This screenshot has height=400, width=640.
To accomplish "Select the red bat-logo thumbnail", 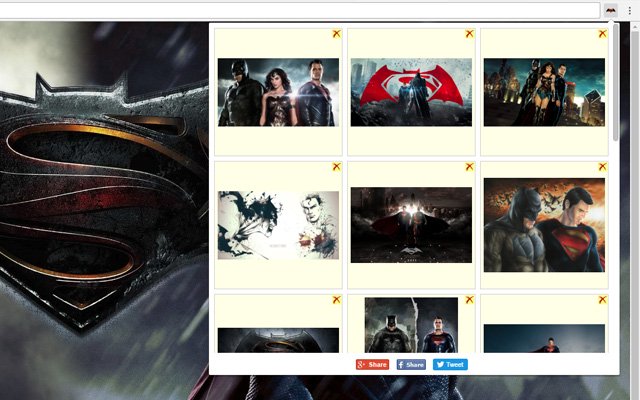I will coord(411,92).
